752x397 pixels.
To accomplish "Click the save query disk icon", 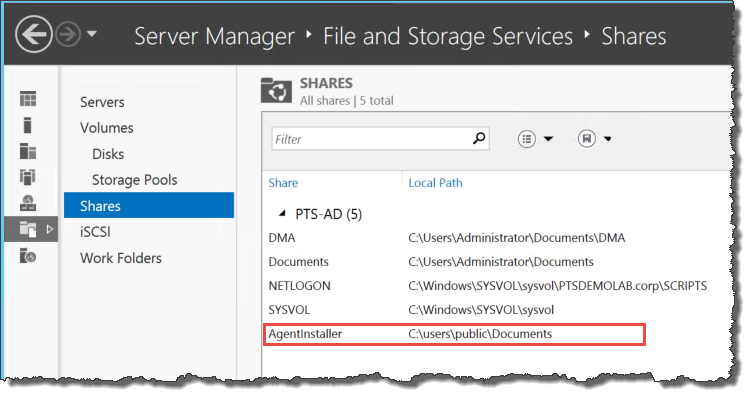I will pos(587,139).
